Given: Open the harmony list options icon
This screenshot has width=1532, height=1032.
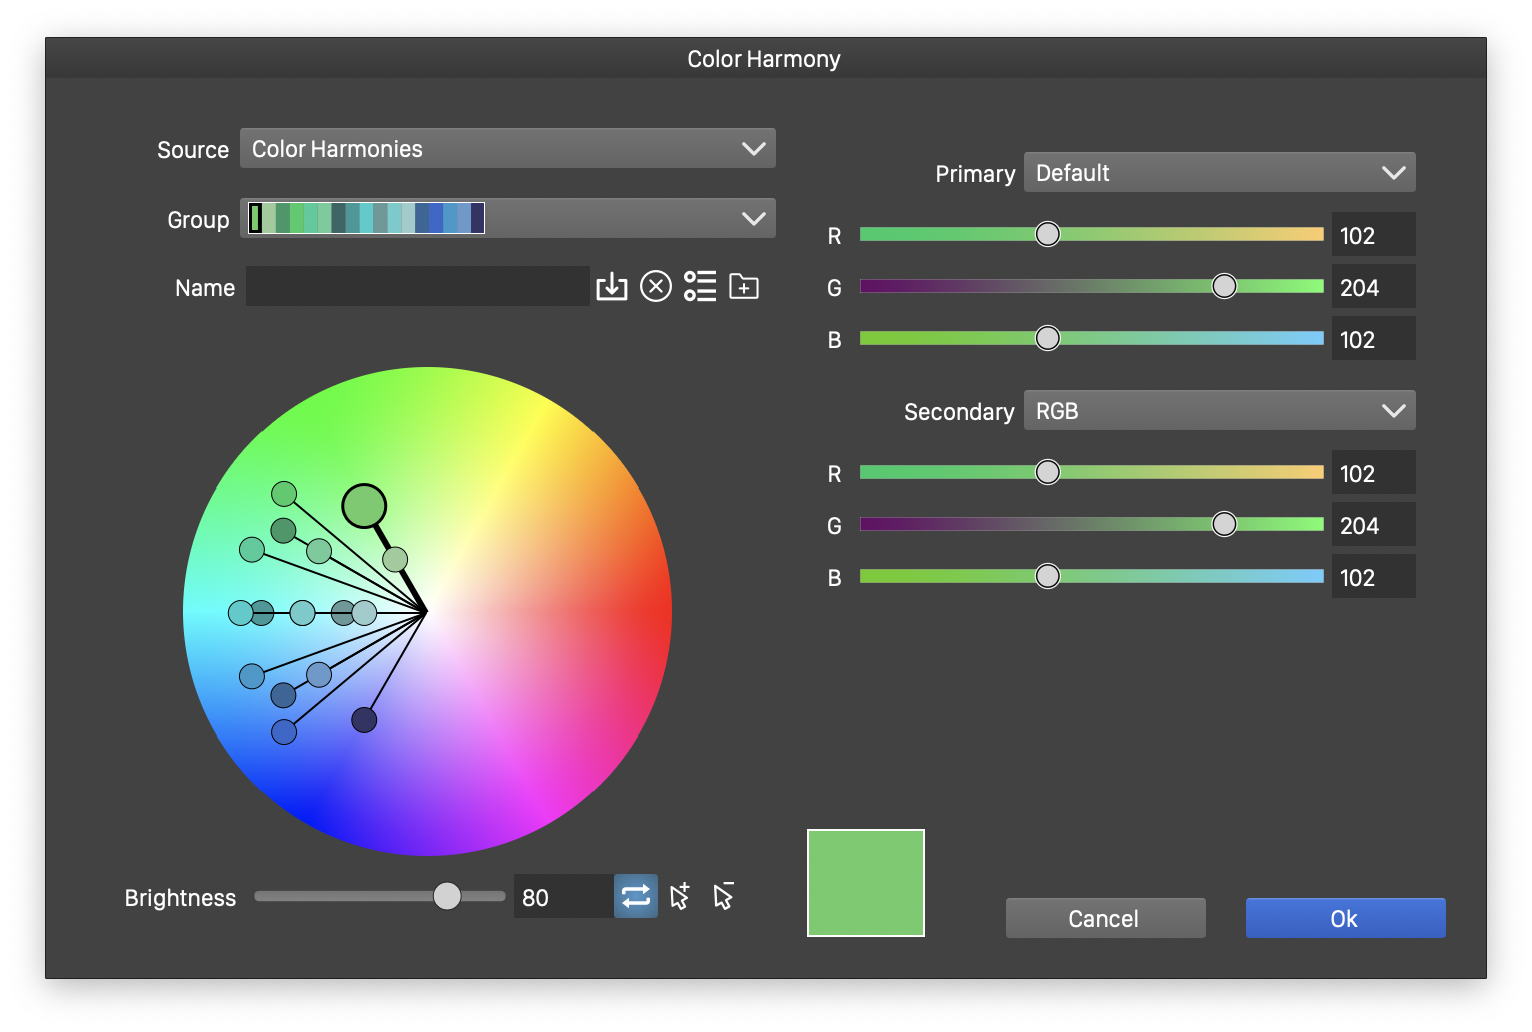Looking at the screenshot, I should pyautogui.click(x=700, y=287).
